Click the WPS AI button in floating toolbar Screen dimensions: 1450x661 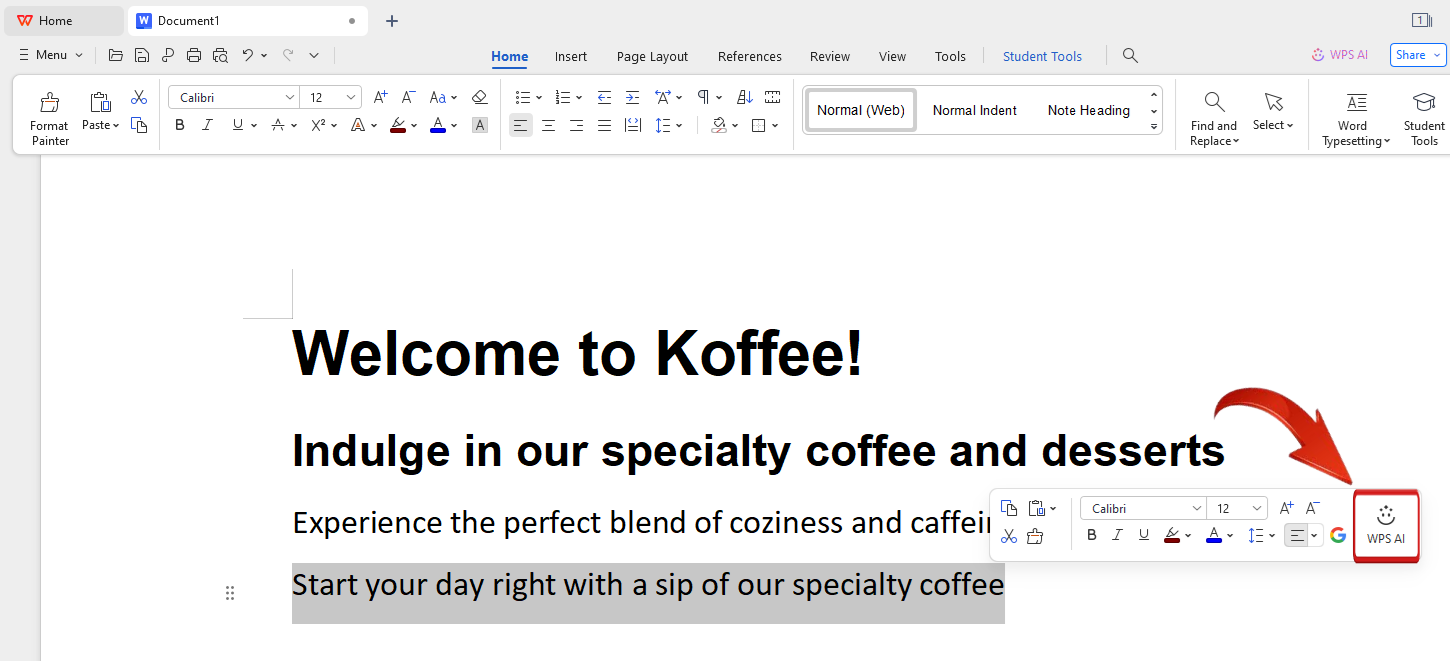[1386, 525]
